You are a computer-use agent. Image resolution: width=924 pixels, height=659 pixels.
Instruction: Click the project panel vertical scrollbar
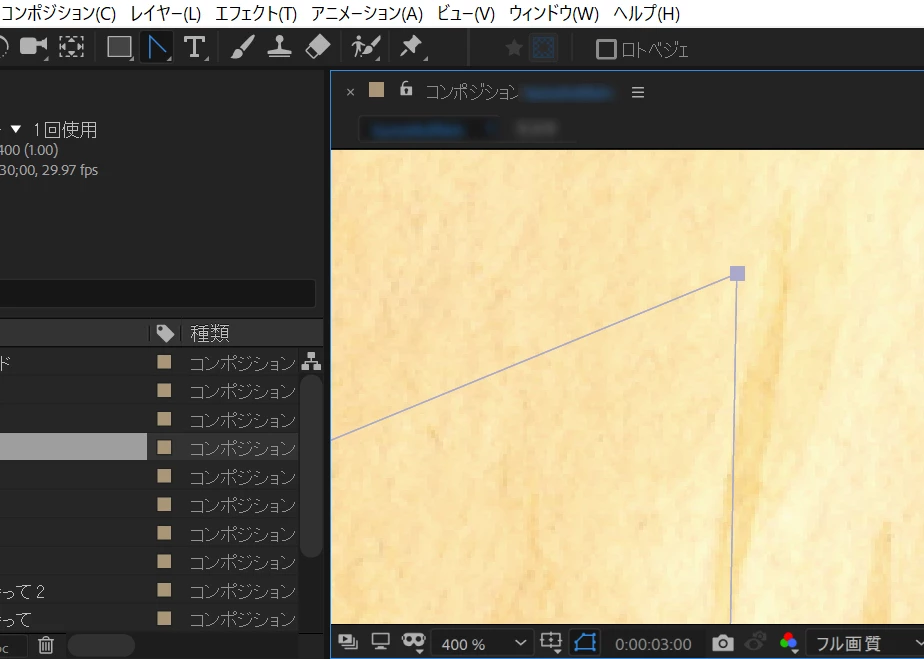311,466
